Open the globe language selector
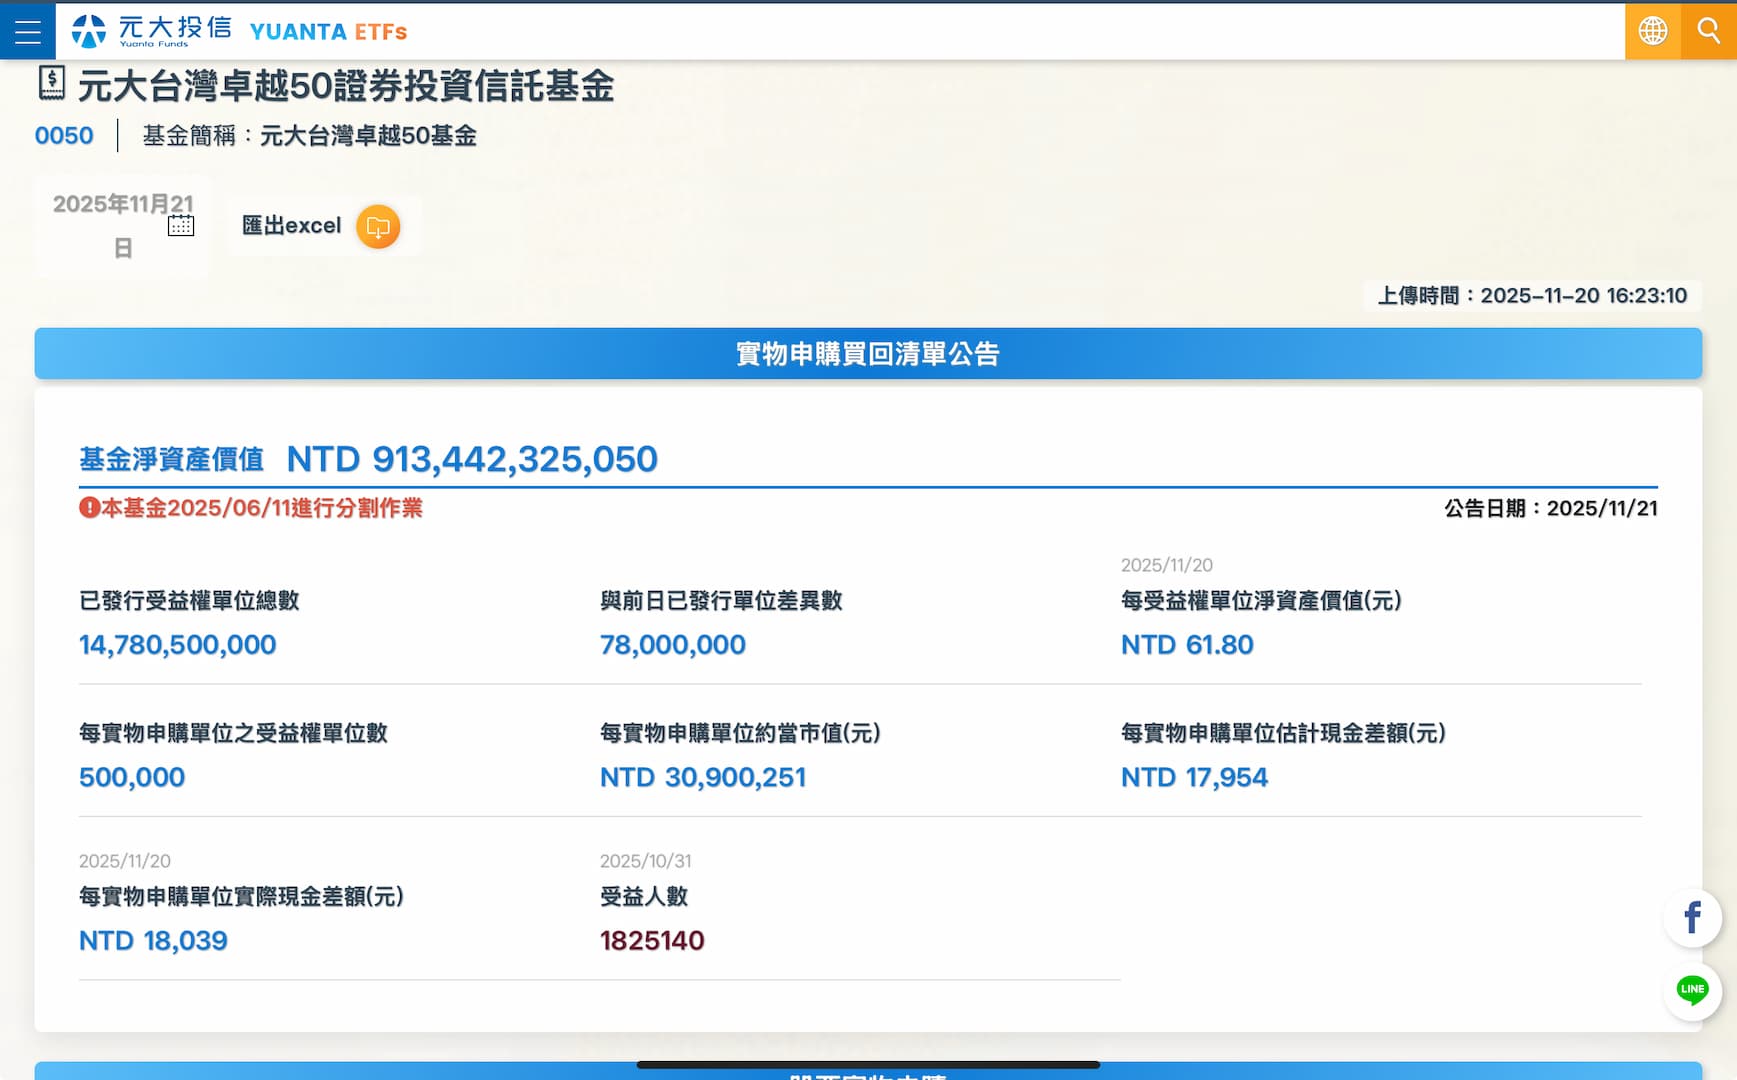1737x1080 pixels. point(1652,31)
